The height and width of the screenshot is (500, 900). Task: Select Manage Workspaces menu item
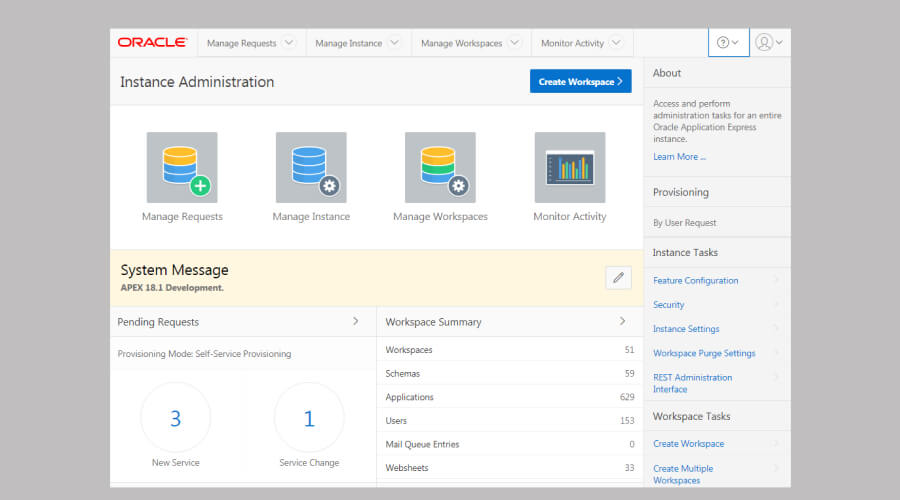pos(461,43)
